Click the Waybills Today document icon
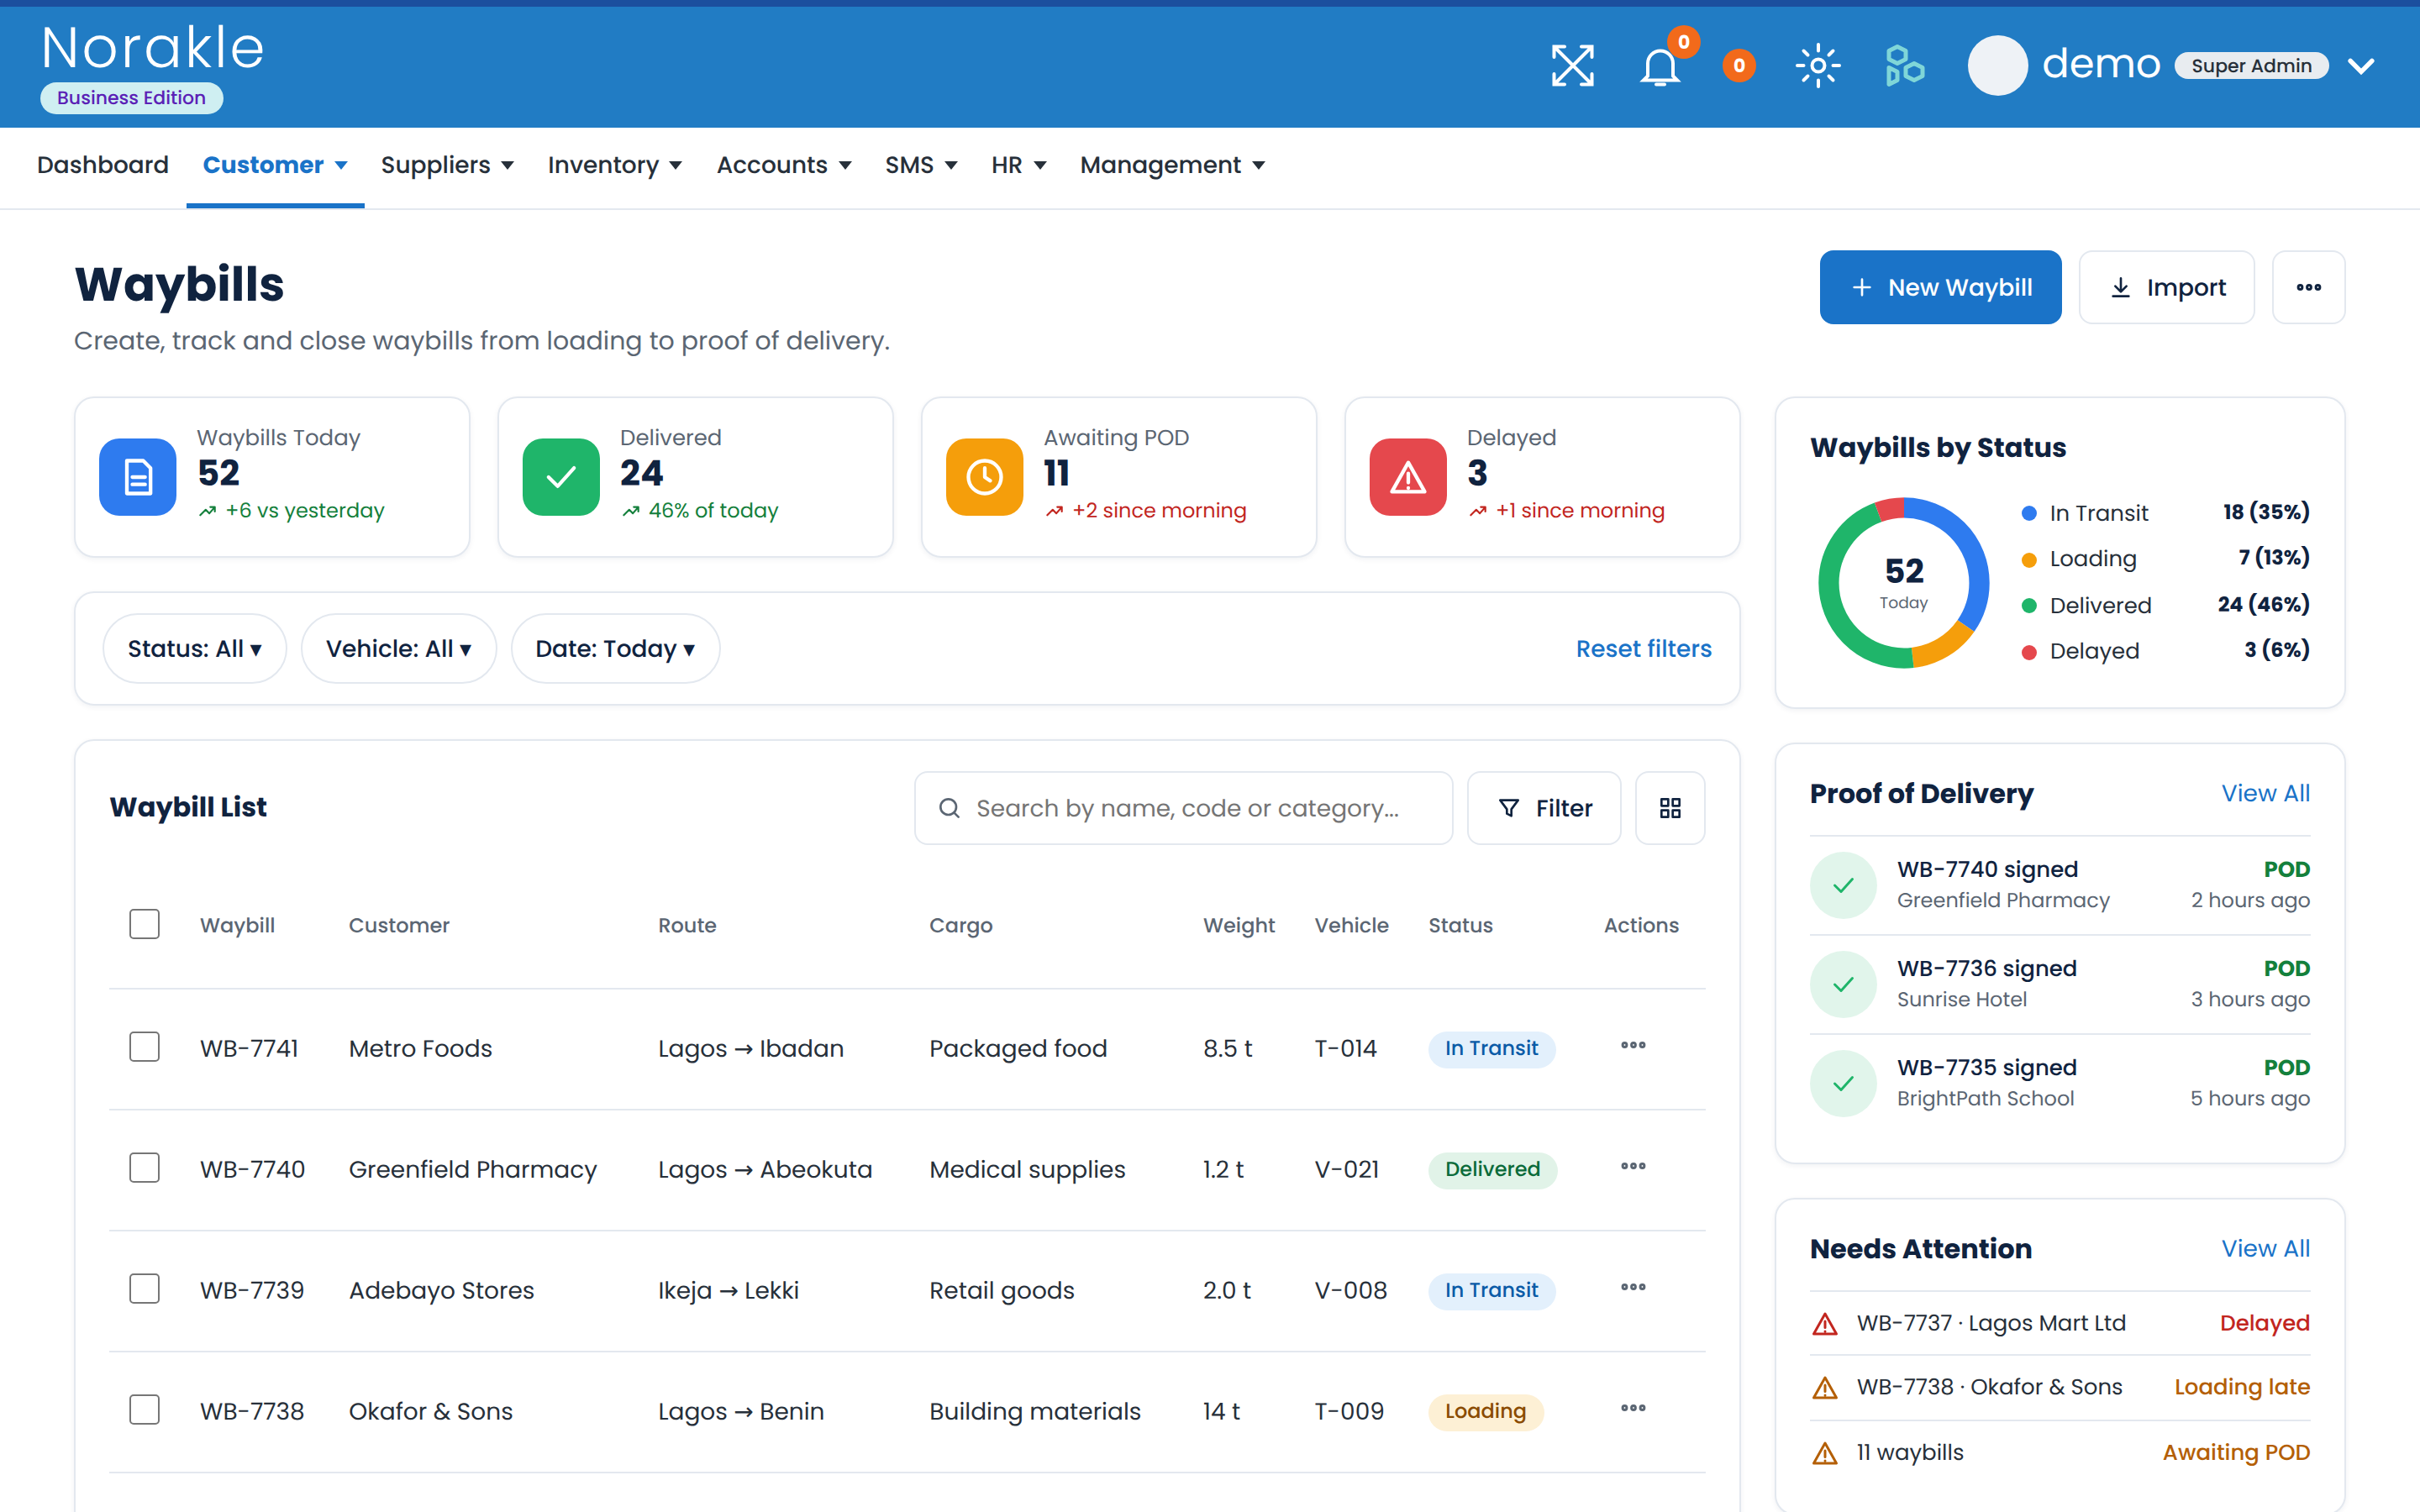The image size is (2420, 1512). pos(138,477)
